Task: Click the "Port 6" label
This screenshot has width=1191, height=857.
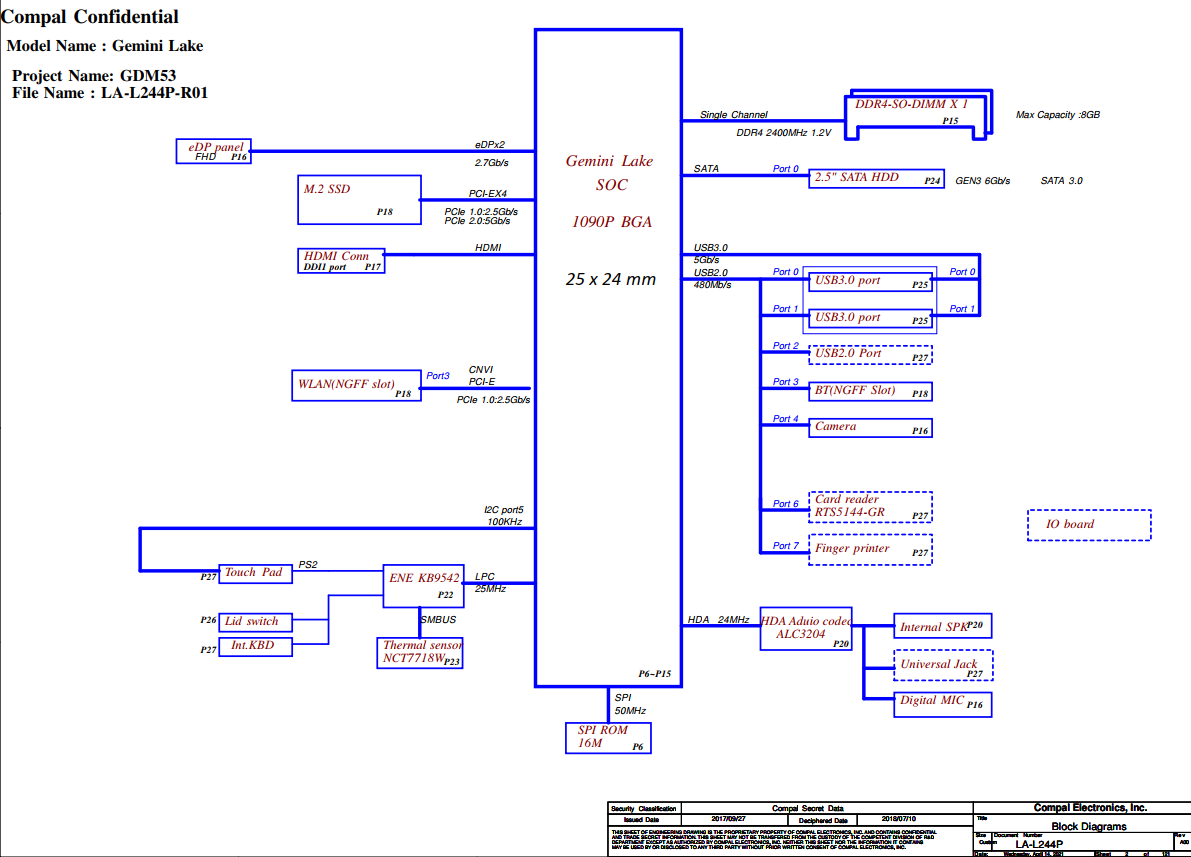Action: coord(785,504)
